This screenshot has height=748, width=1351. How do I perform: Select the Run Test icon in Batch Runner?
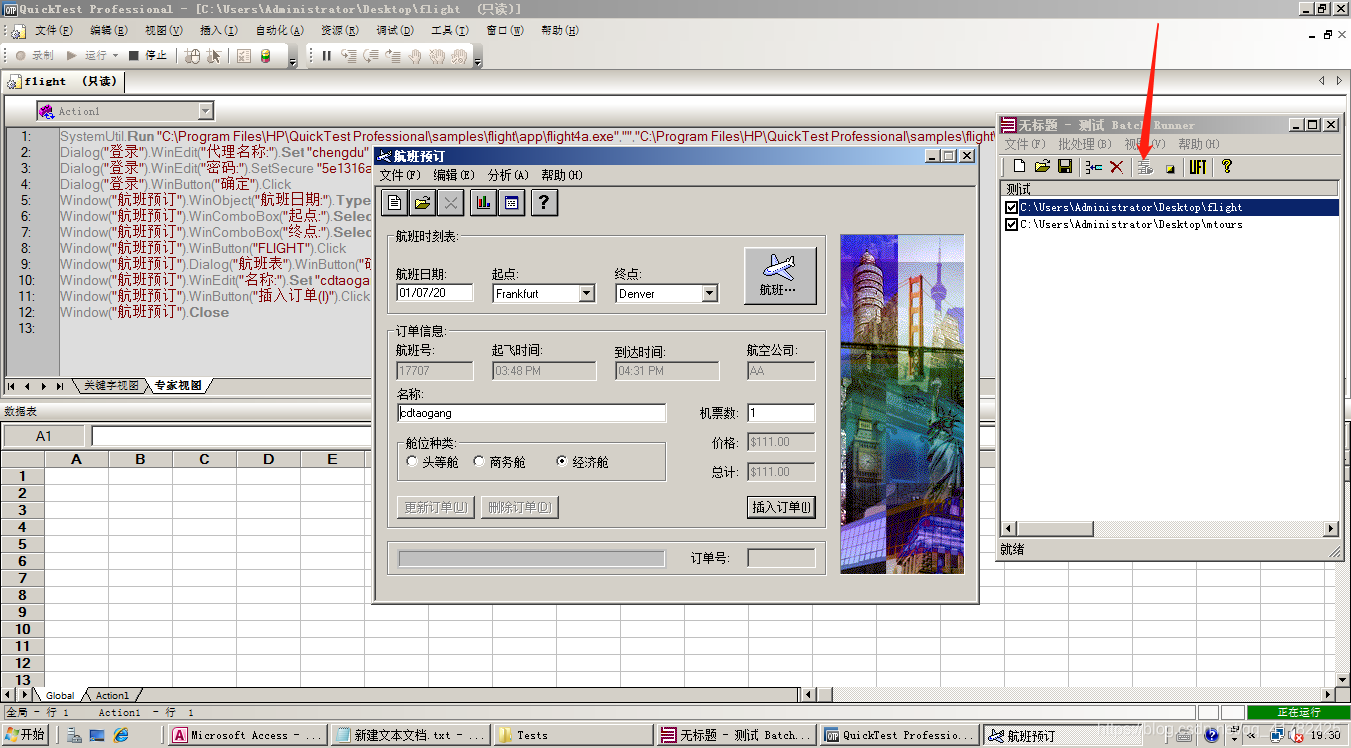point(1146,167)
